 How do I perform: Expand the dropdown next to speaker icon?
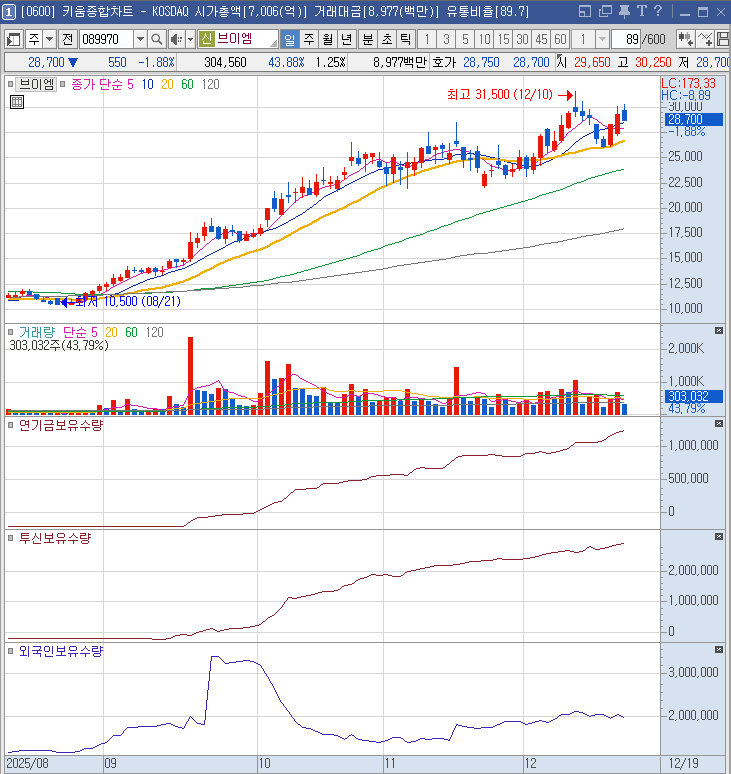[x=189, y=39]
